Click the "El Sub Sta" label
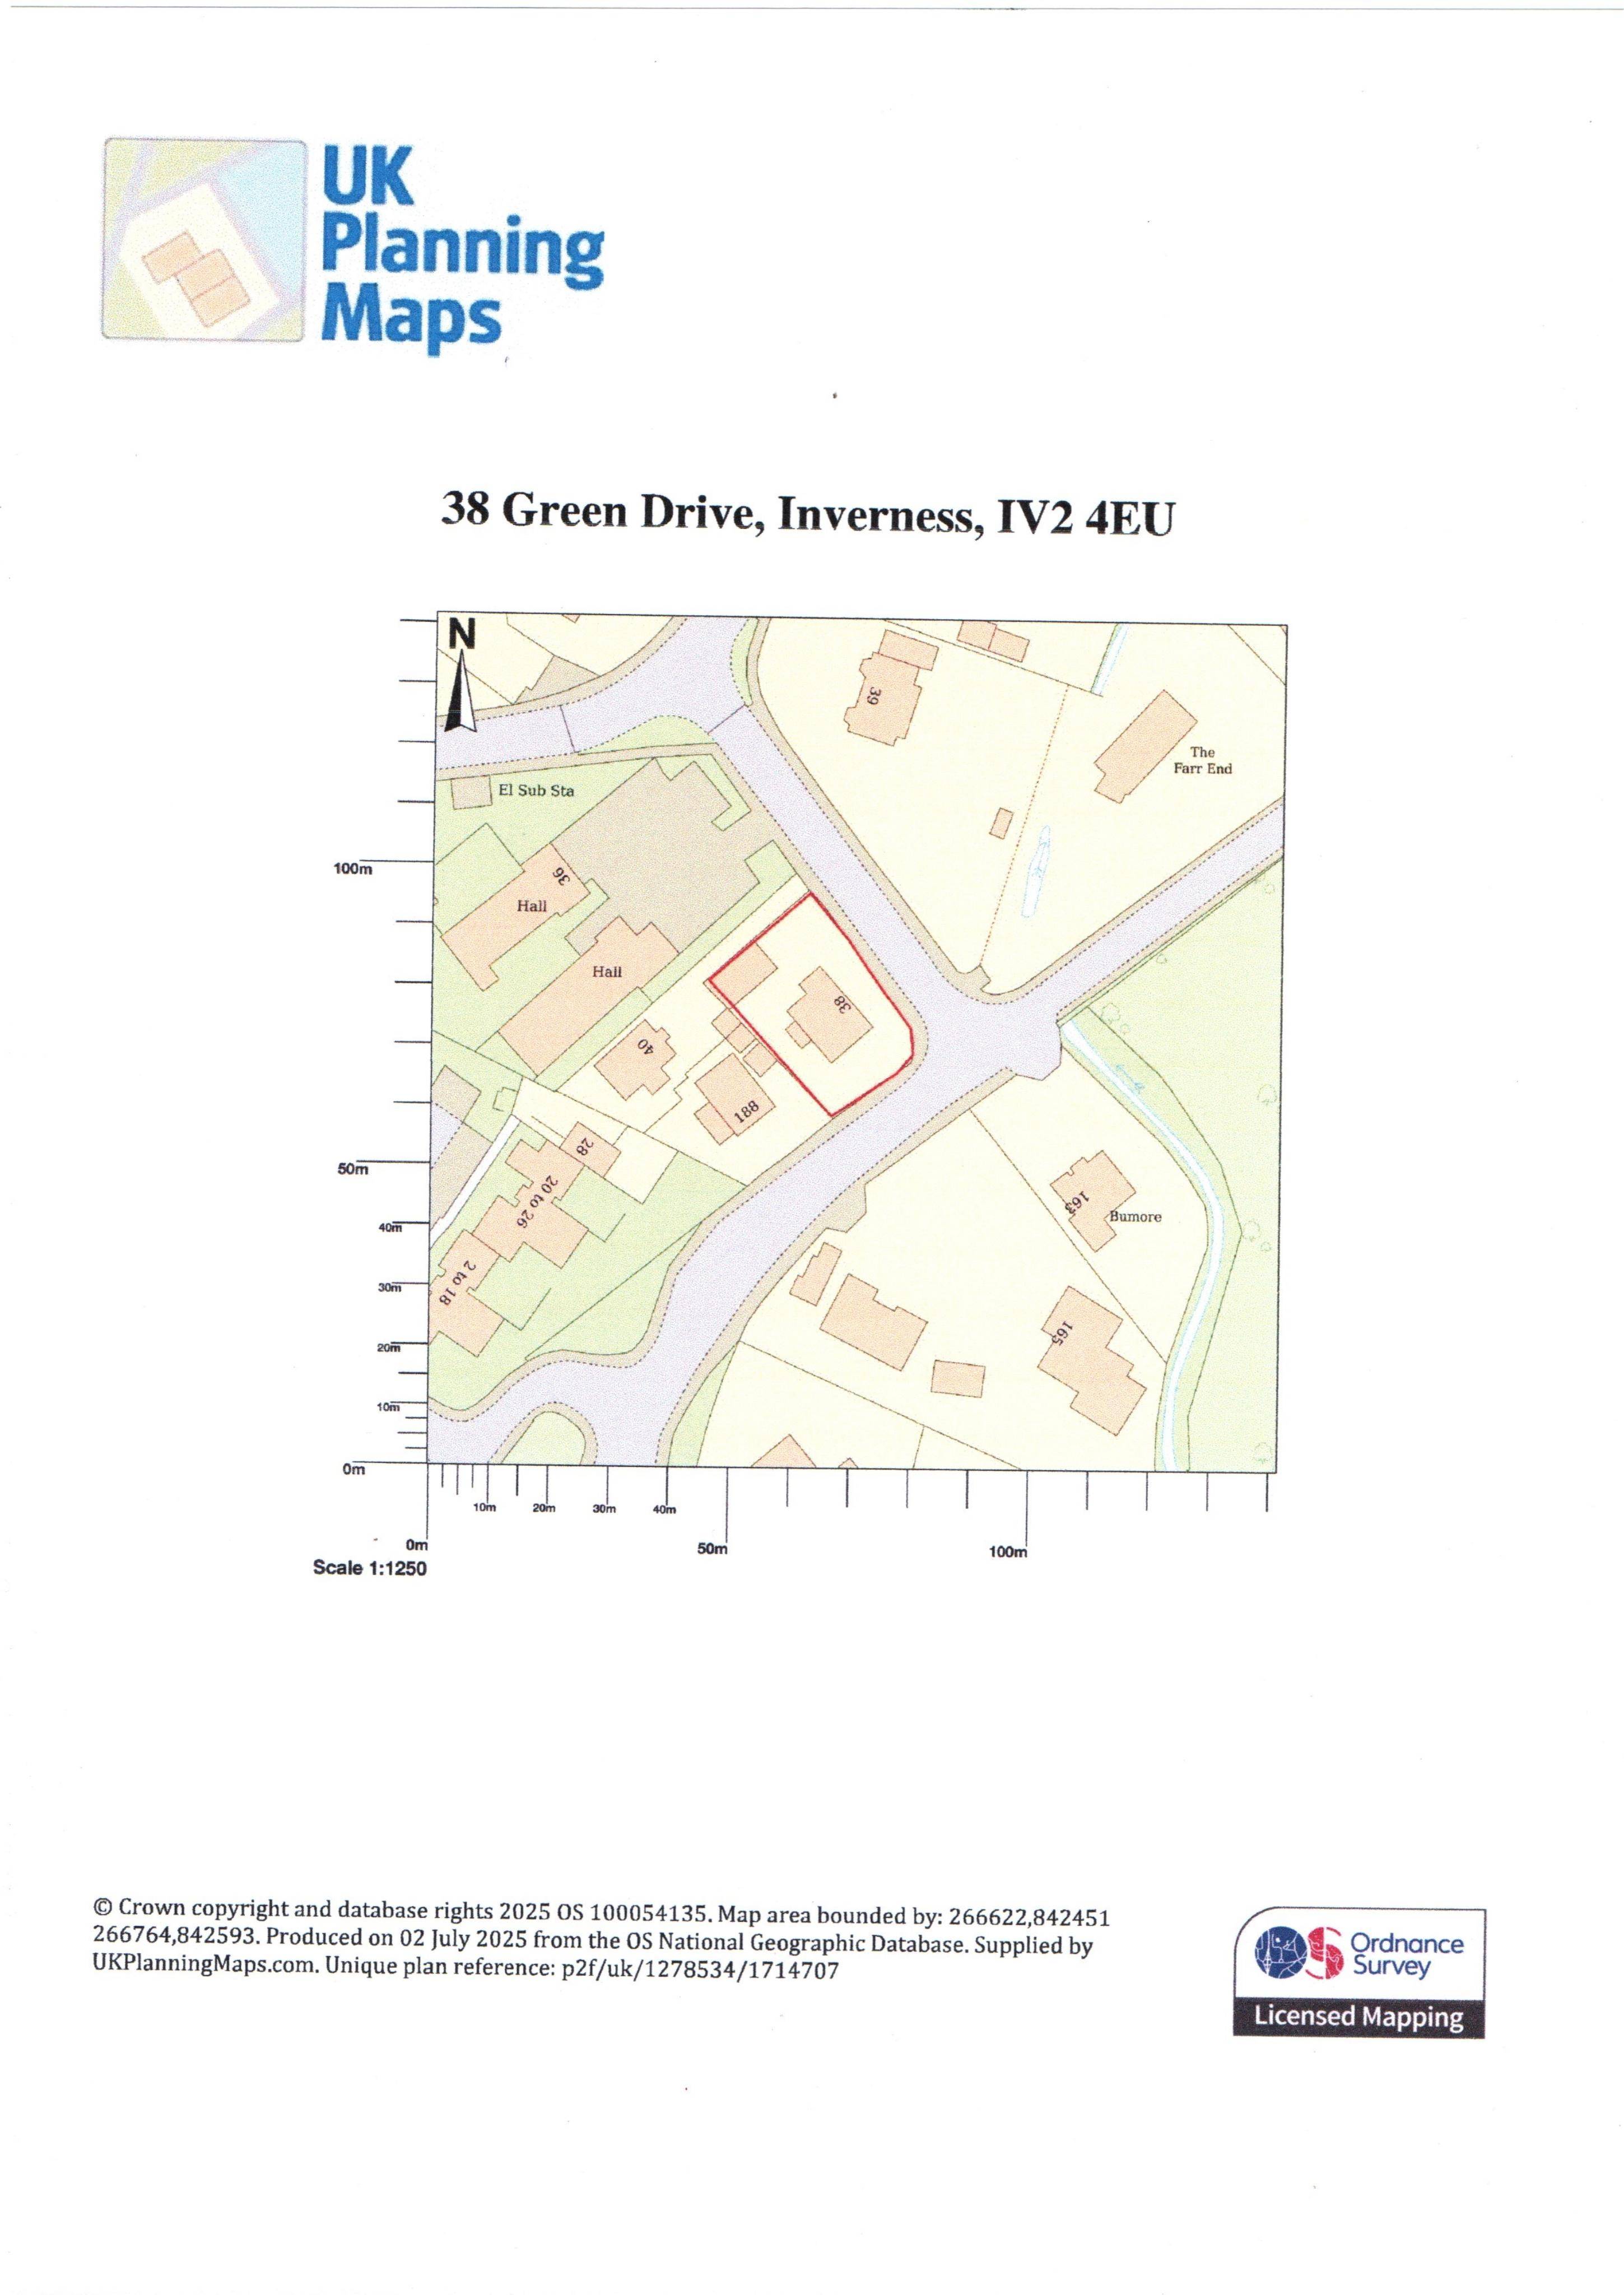 click(x=536, y=790)
